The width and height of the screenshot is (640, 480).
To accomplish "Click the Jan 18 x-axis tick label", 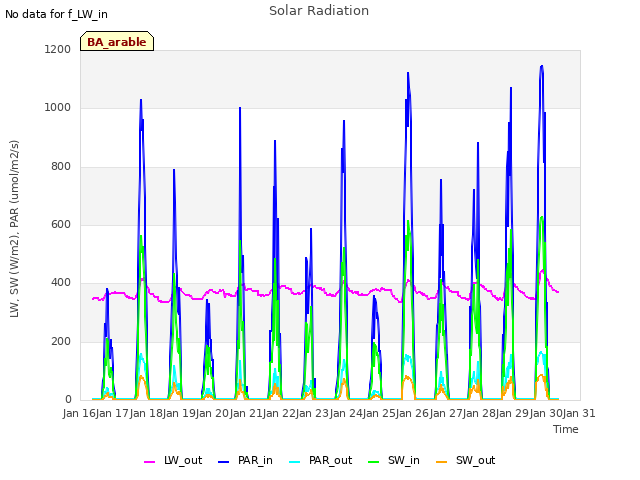I will pyautogui.click(x=146, y=413).
